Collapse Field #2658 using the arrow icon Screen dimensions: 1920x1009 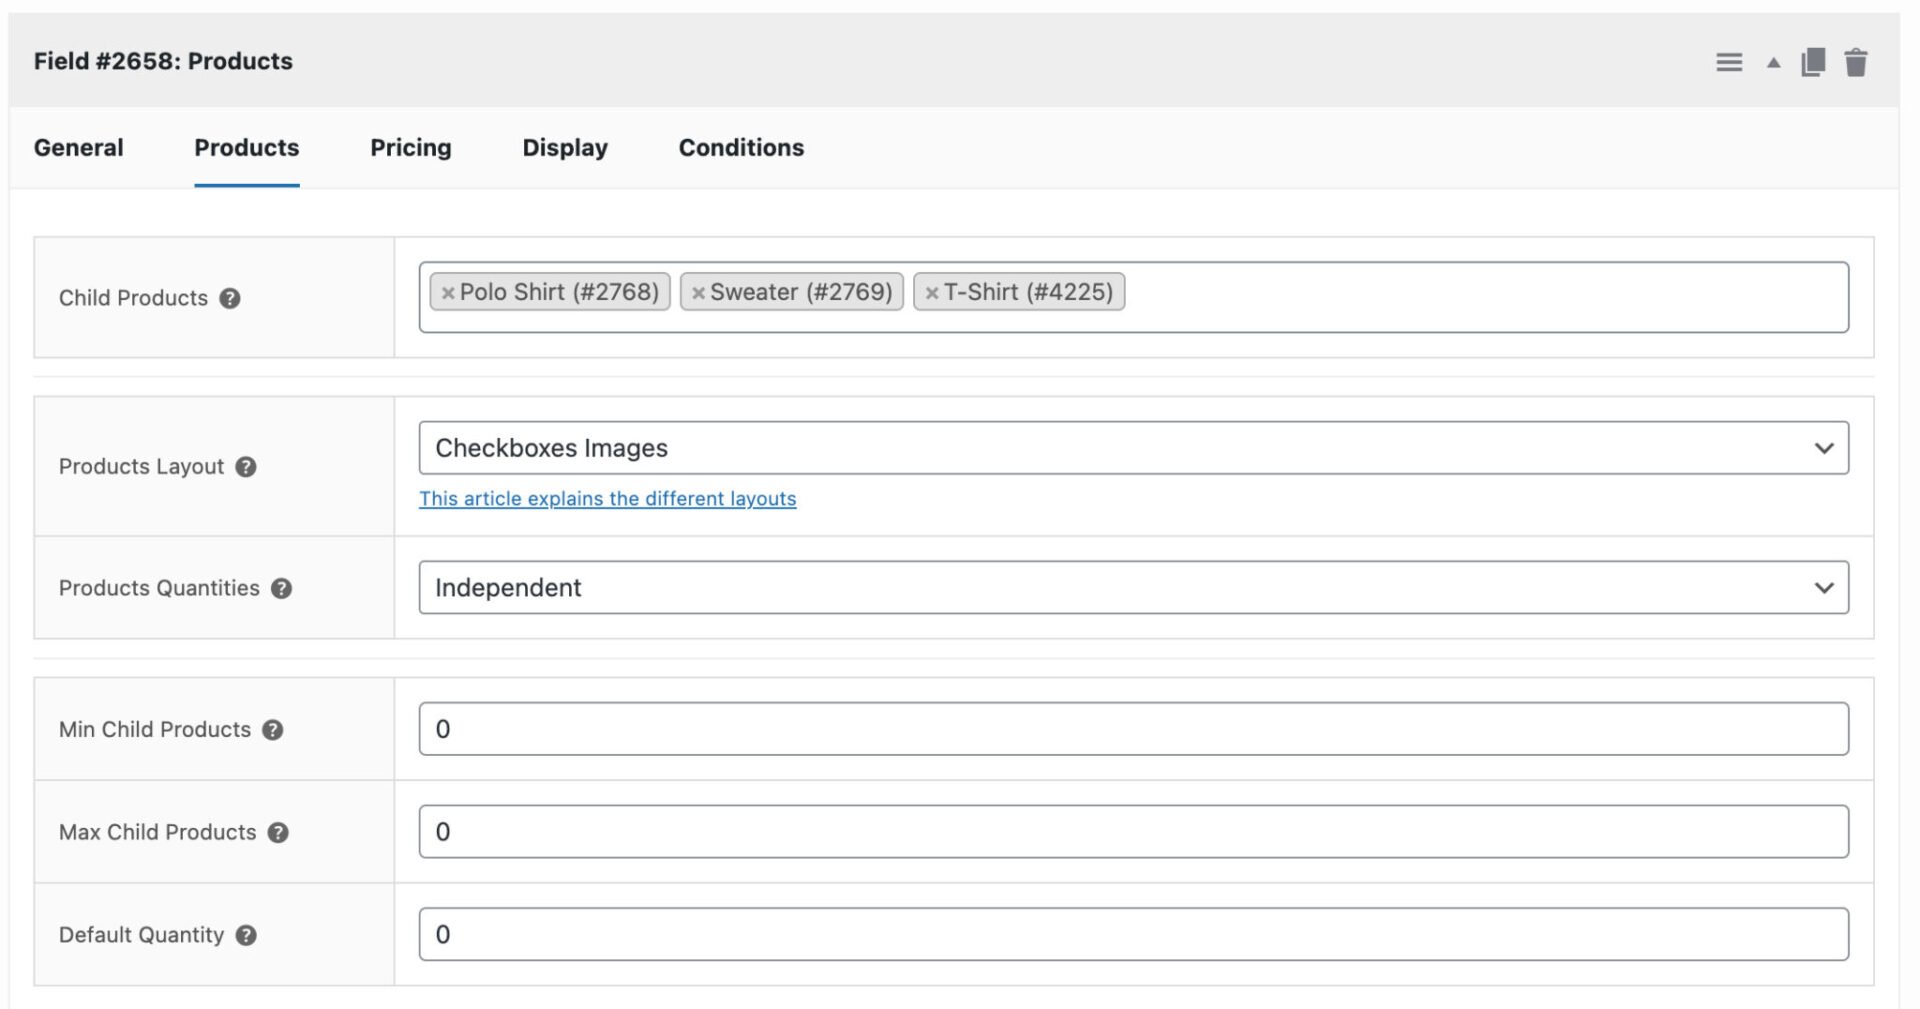(1772, 62)
